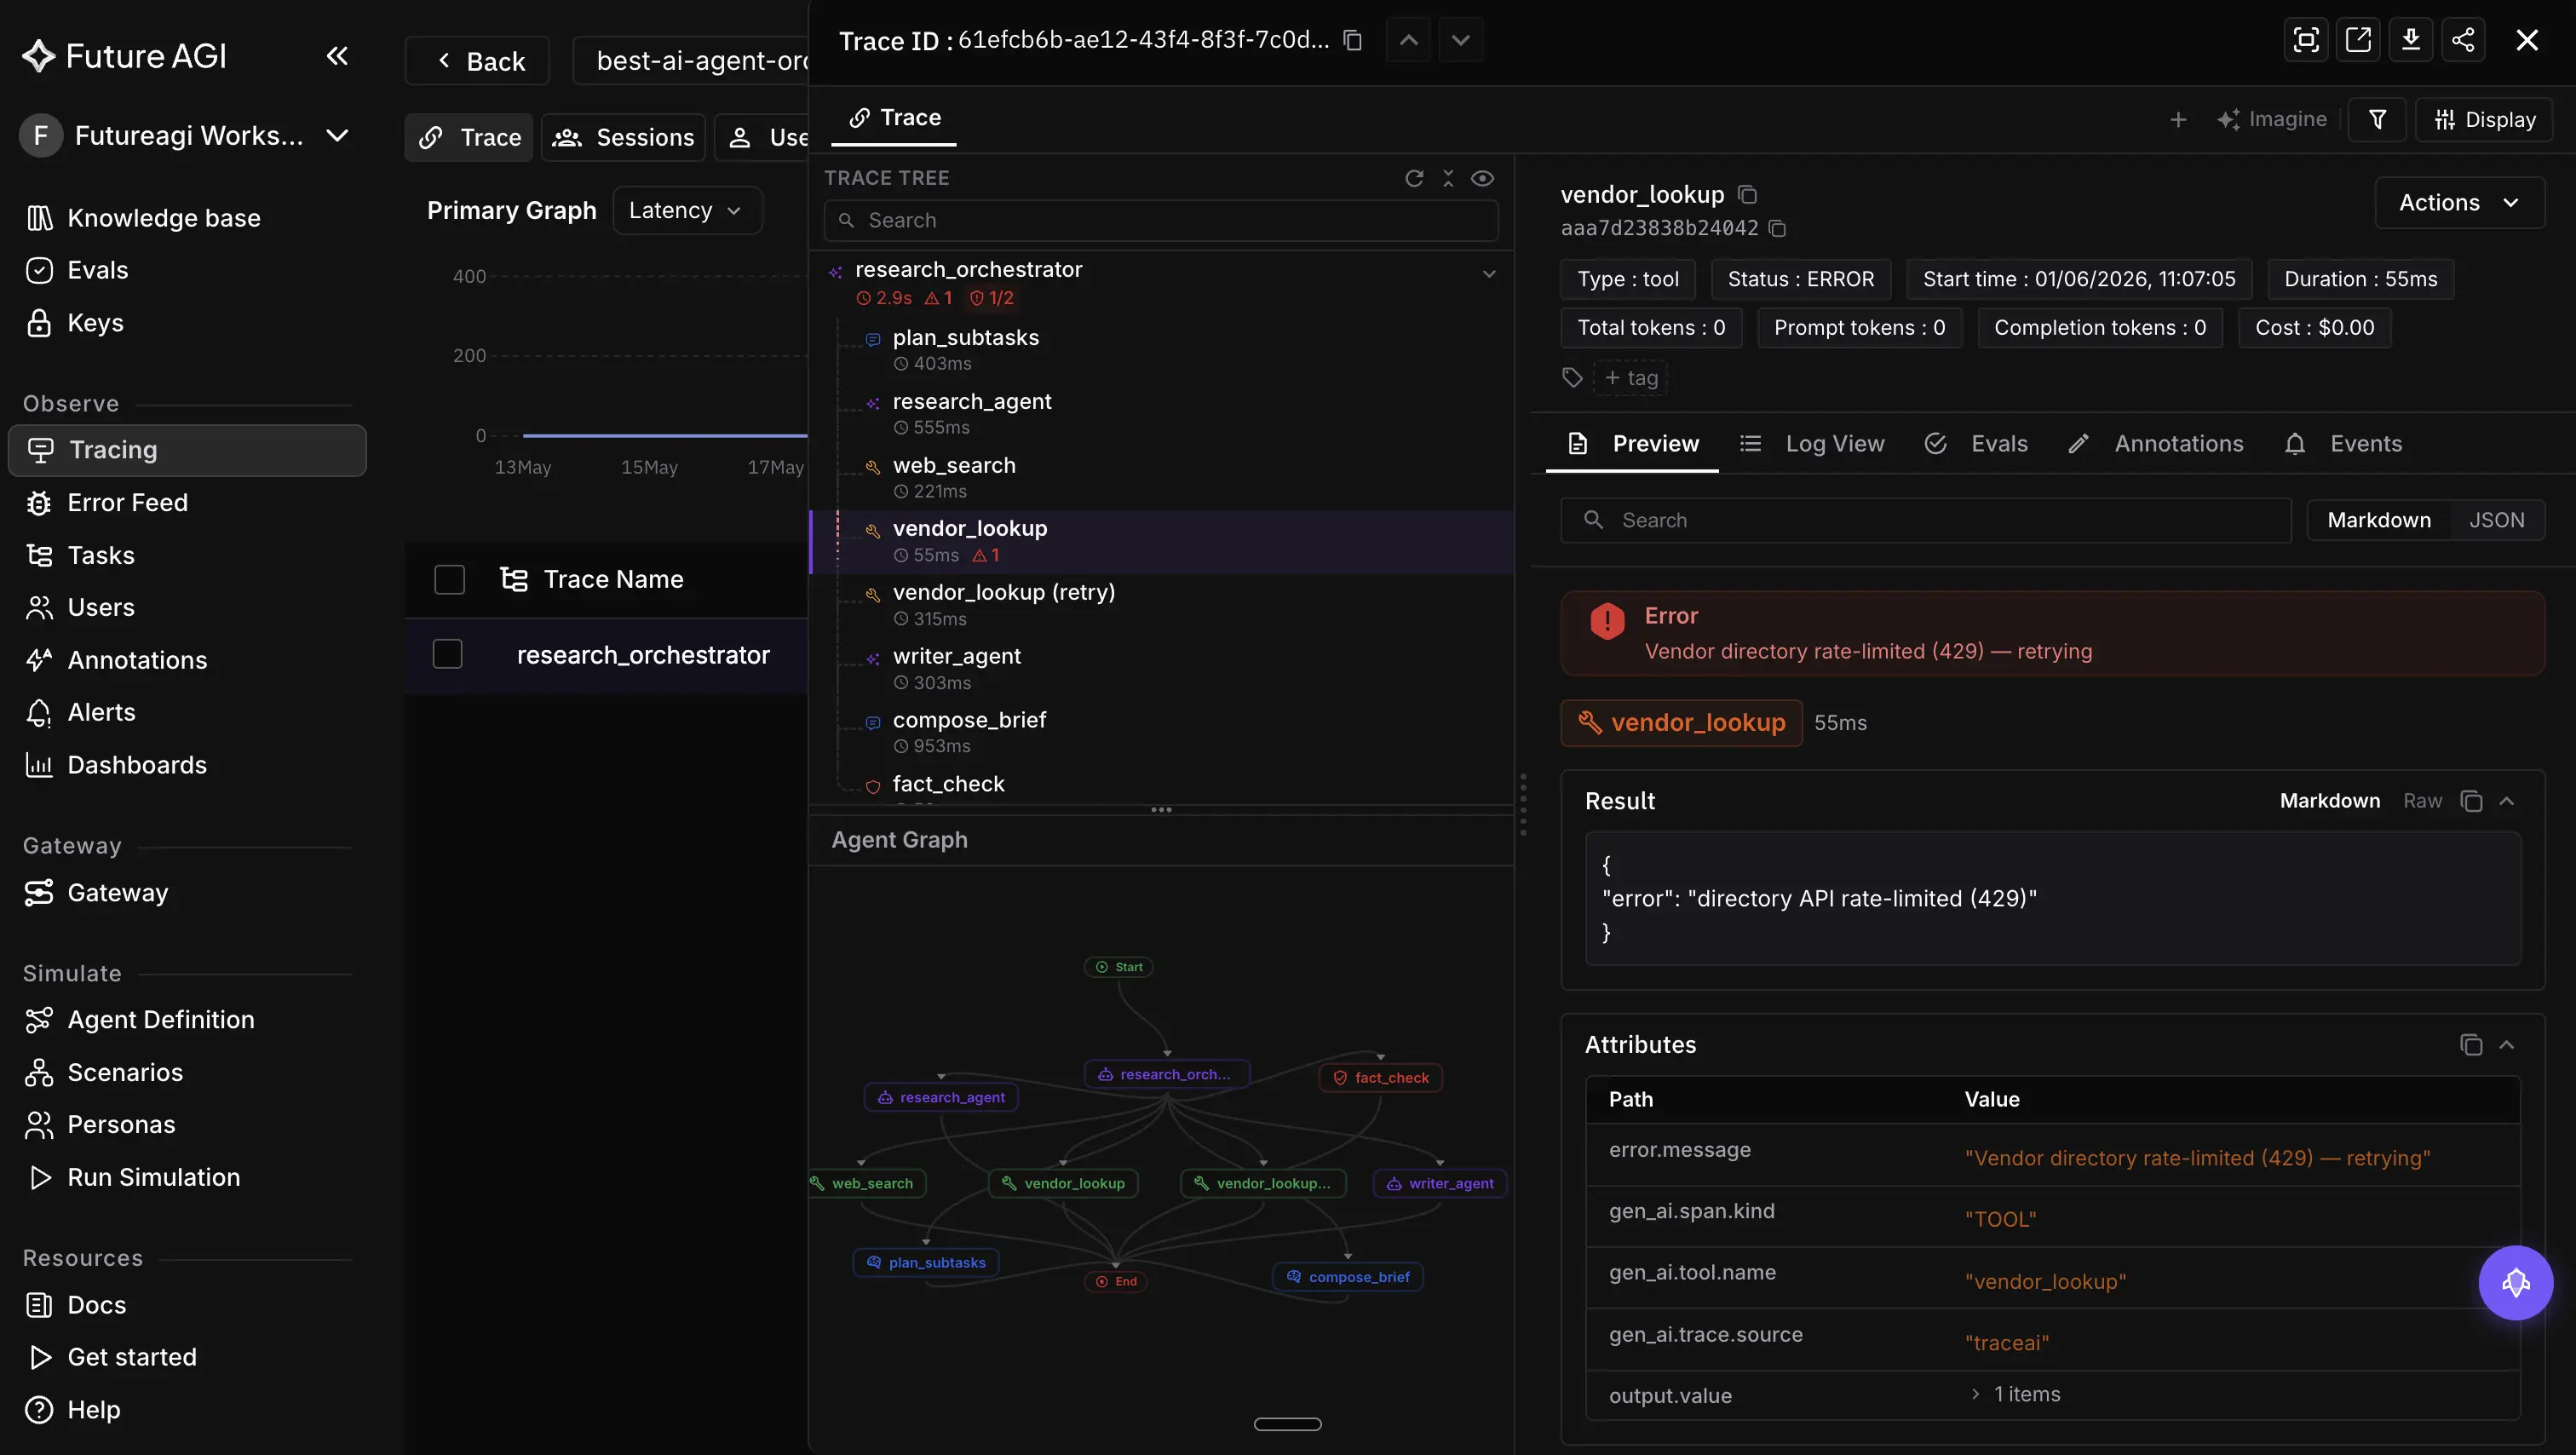The width and height of the screenshot is (2576, 1455).
Task: Open trace in new window icon
Action: coord(2358,40)
